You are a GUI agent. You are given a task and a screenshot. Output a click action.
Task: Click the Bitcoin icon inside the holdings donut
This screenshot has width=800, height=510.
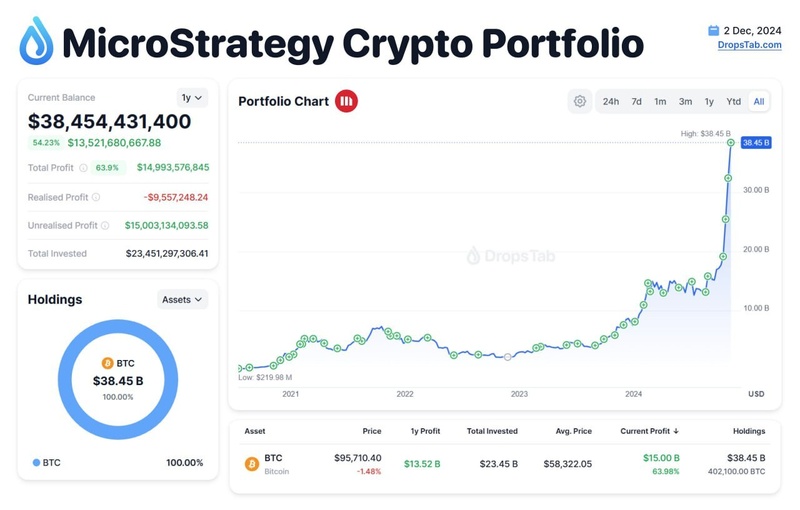[x=108, y=364]
